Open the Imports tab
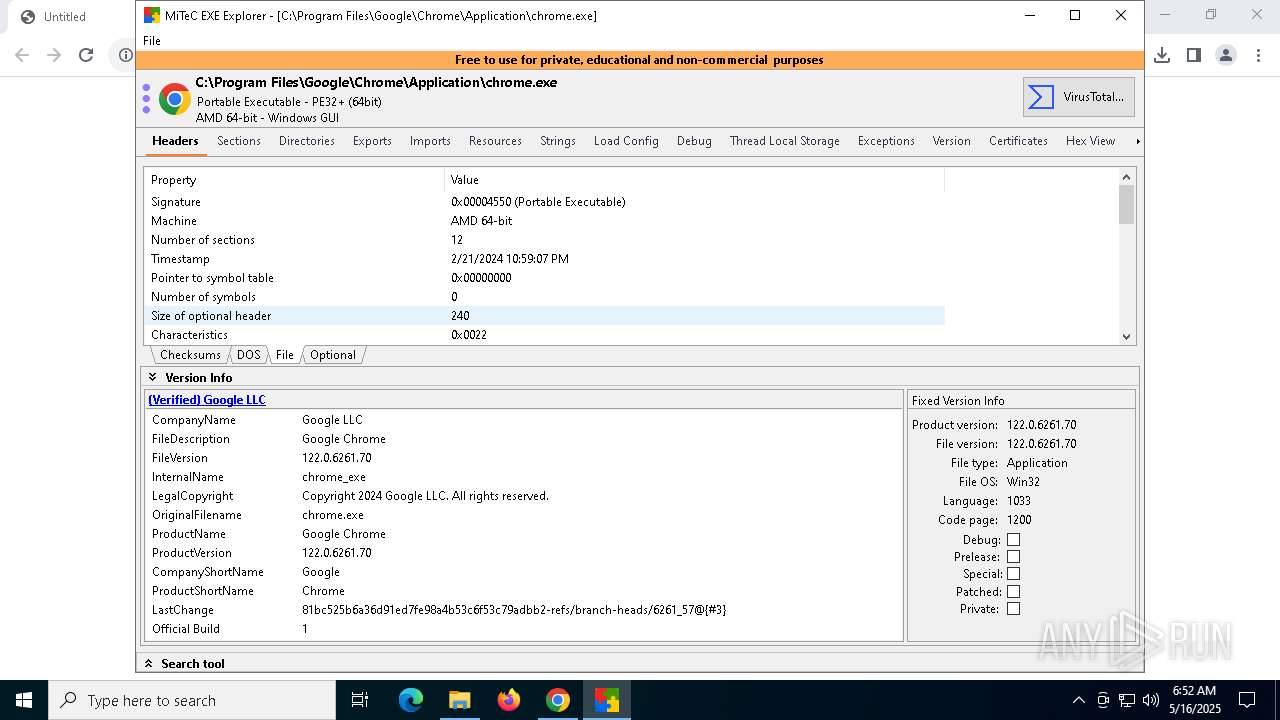 430,141
